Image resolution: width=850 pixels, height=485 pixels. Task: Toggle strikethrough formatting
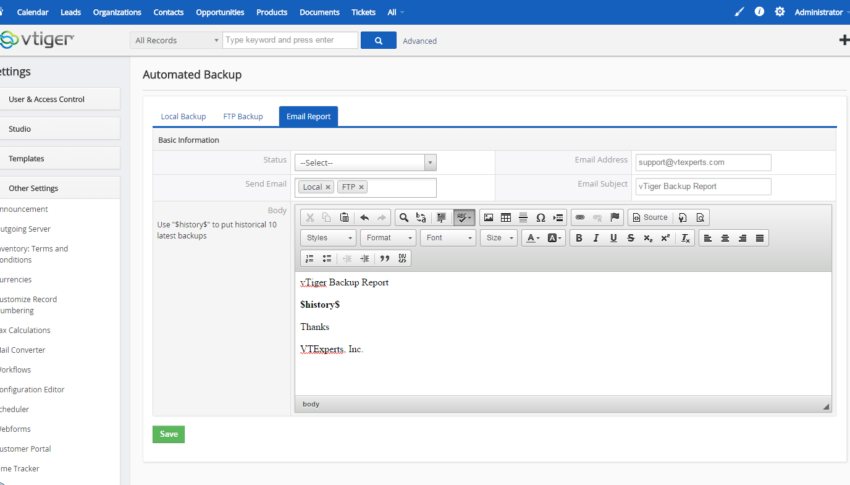click(x=631, y=238)
